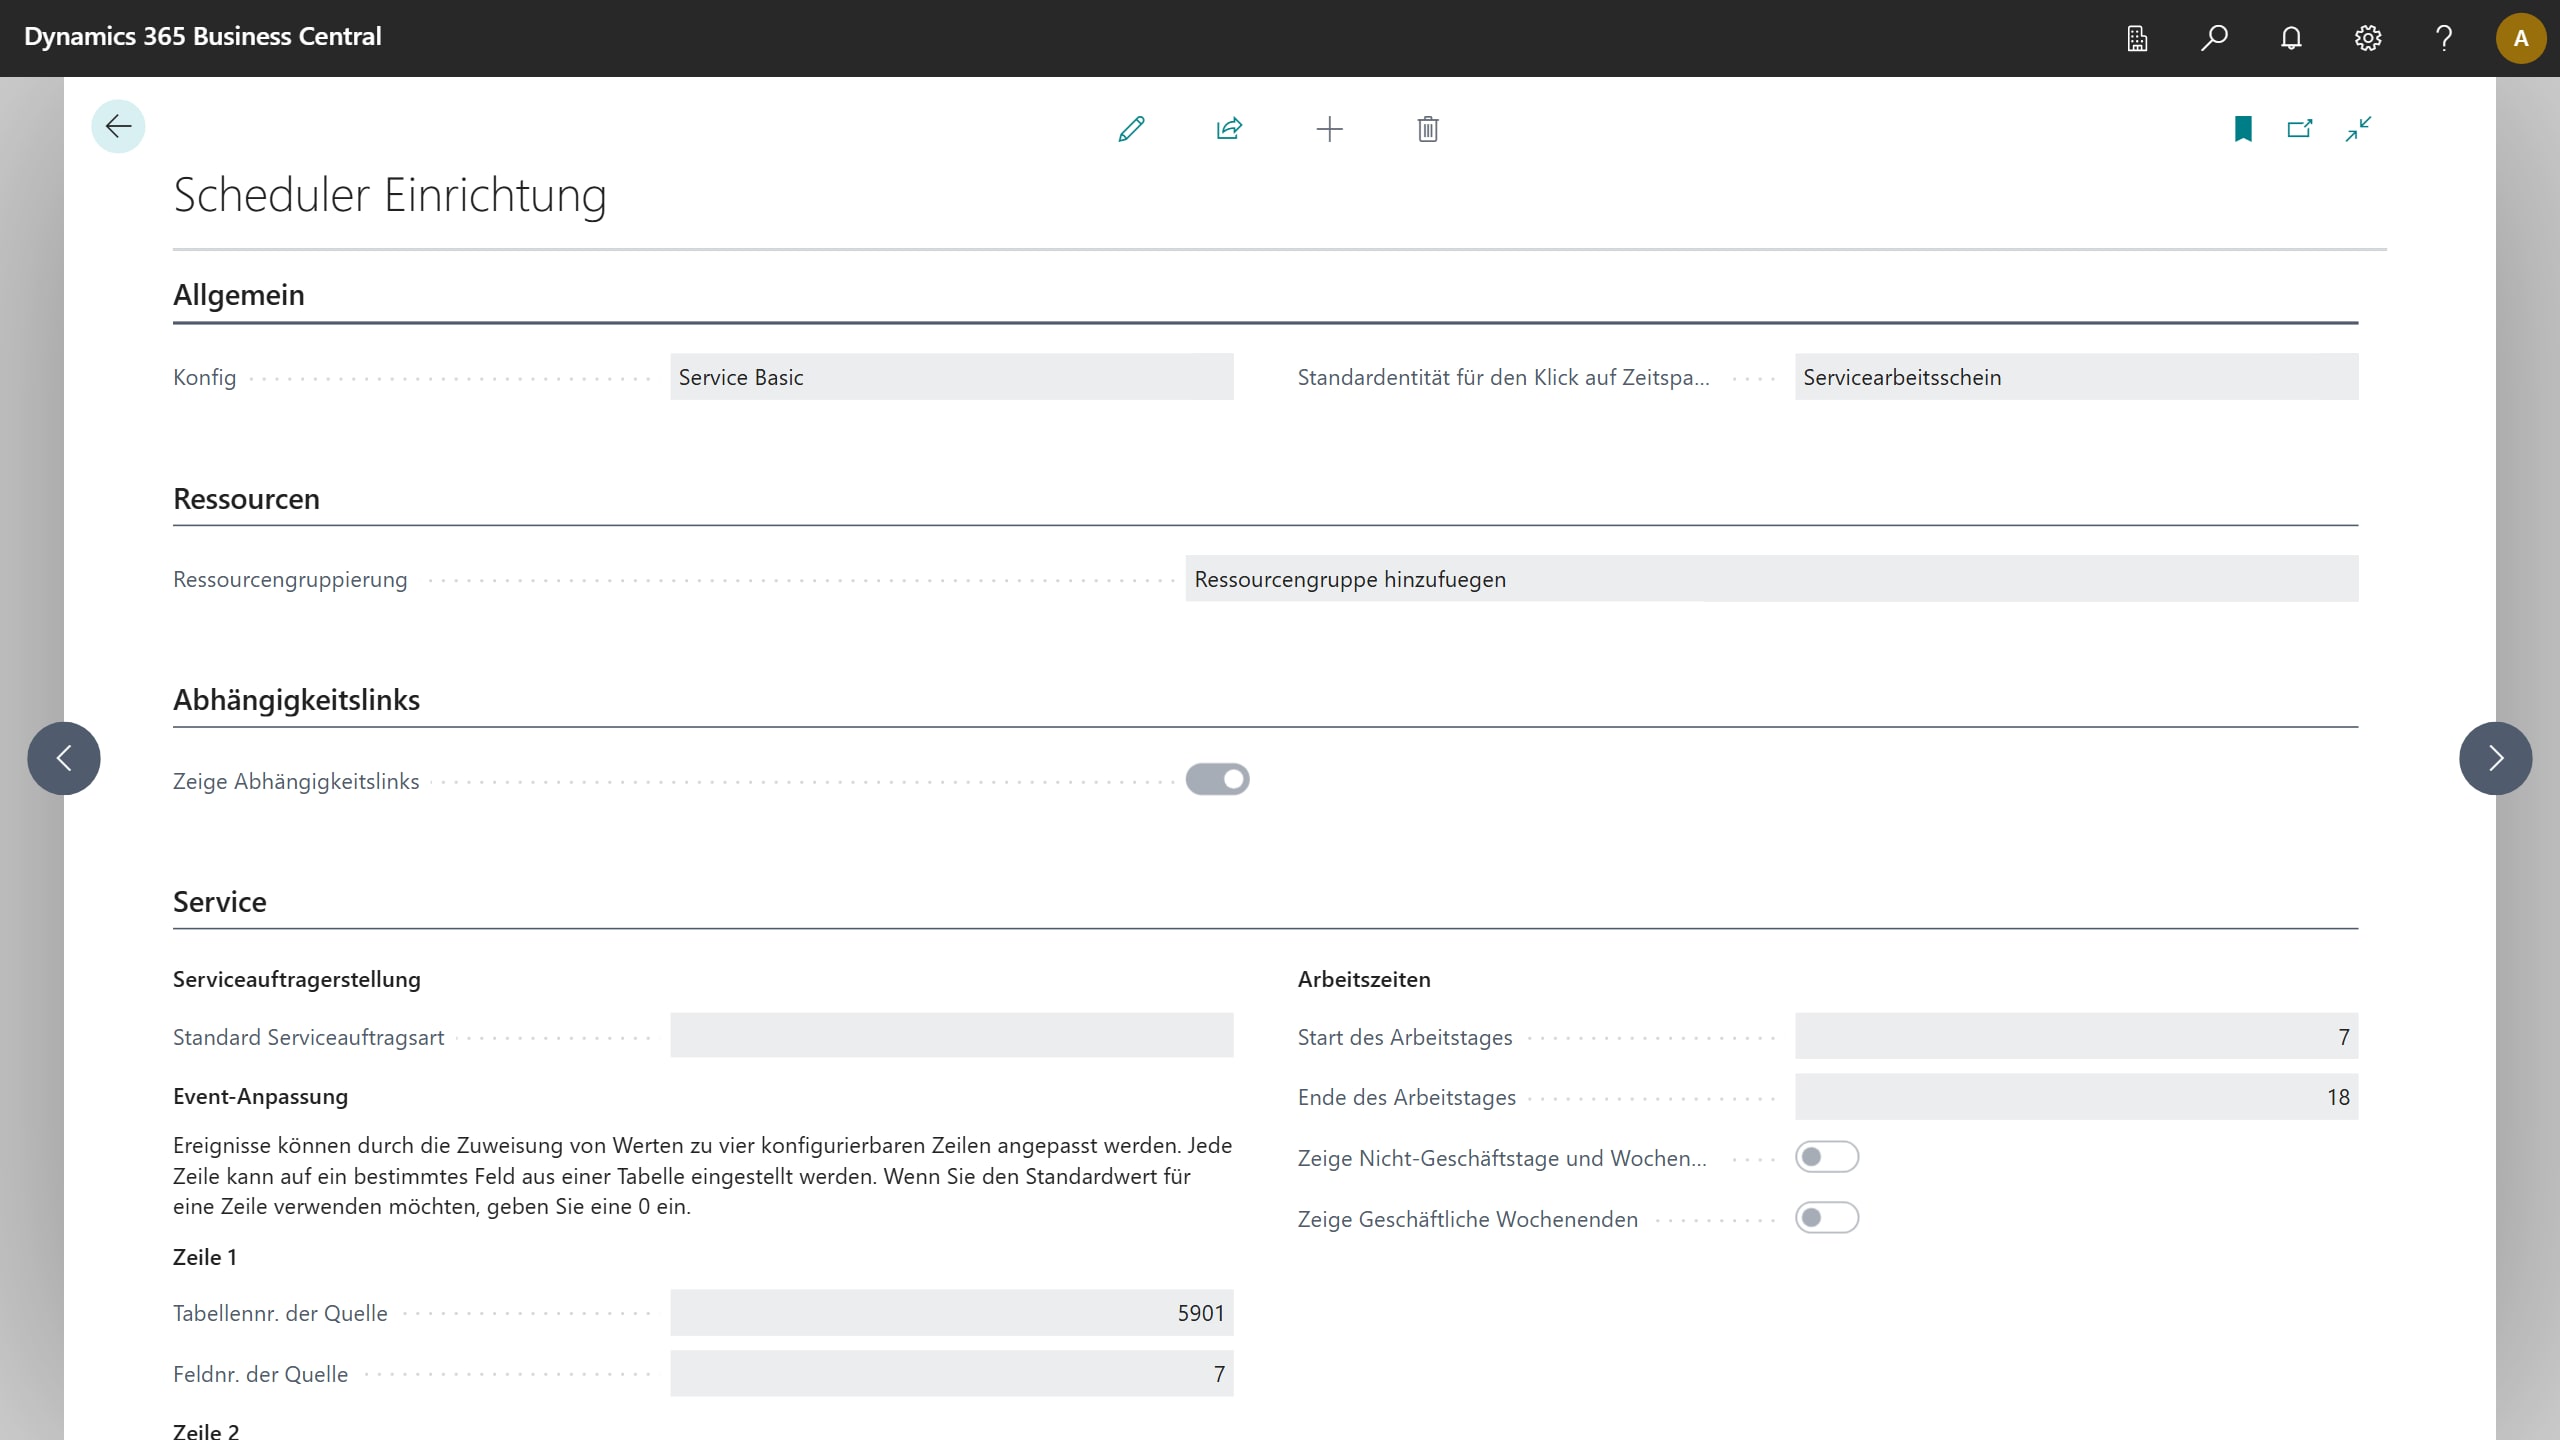The width and height of the screenshot is (2560, 1440).
Task: Collapse page with shrink arrows icon
Action: tap(2358, 129)
